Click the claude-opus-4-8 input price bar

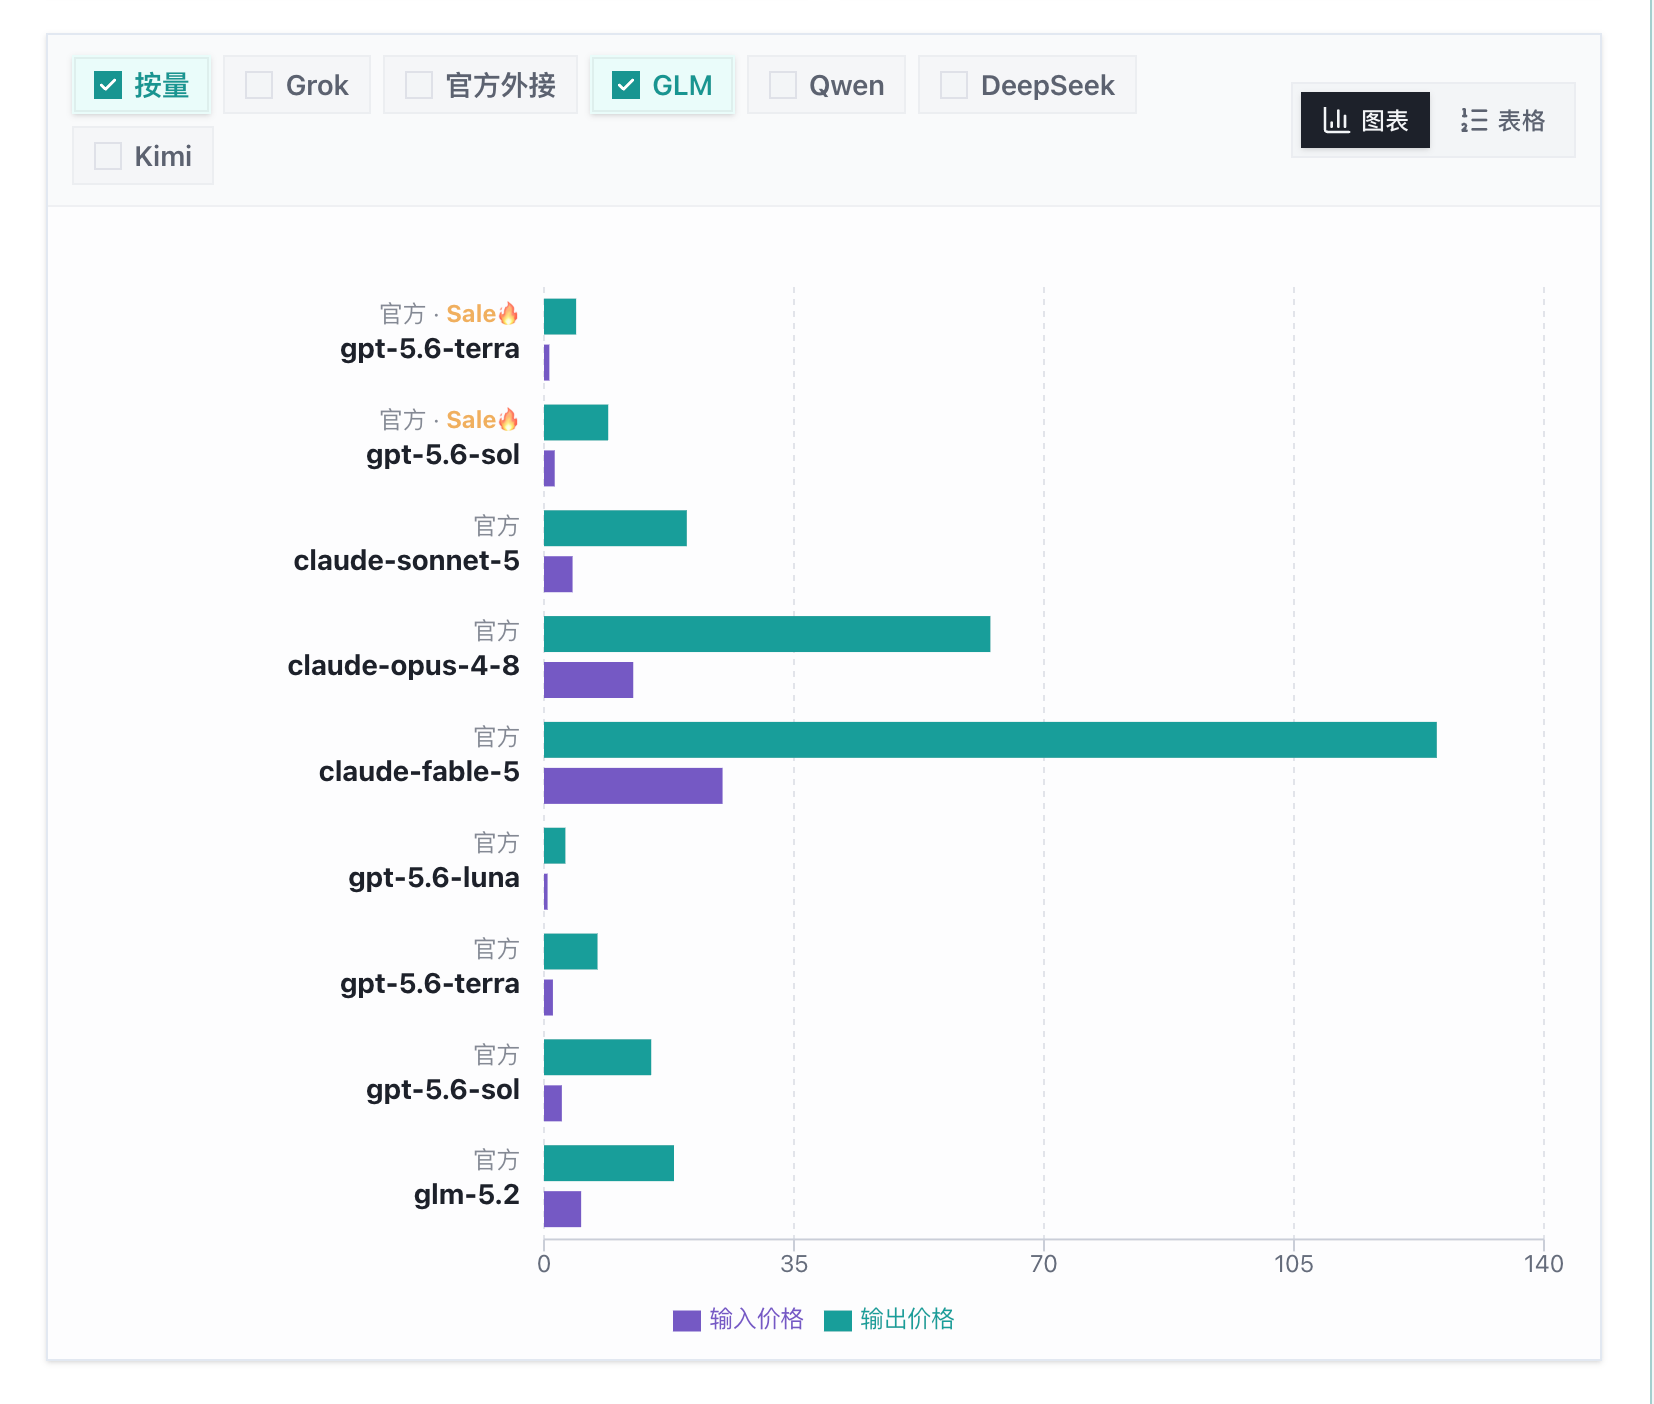(x=588, y=680)
